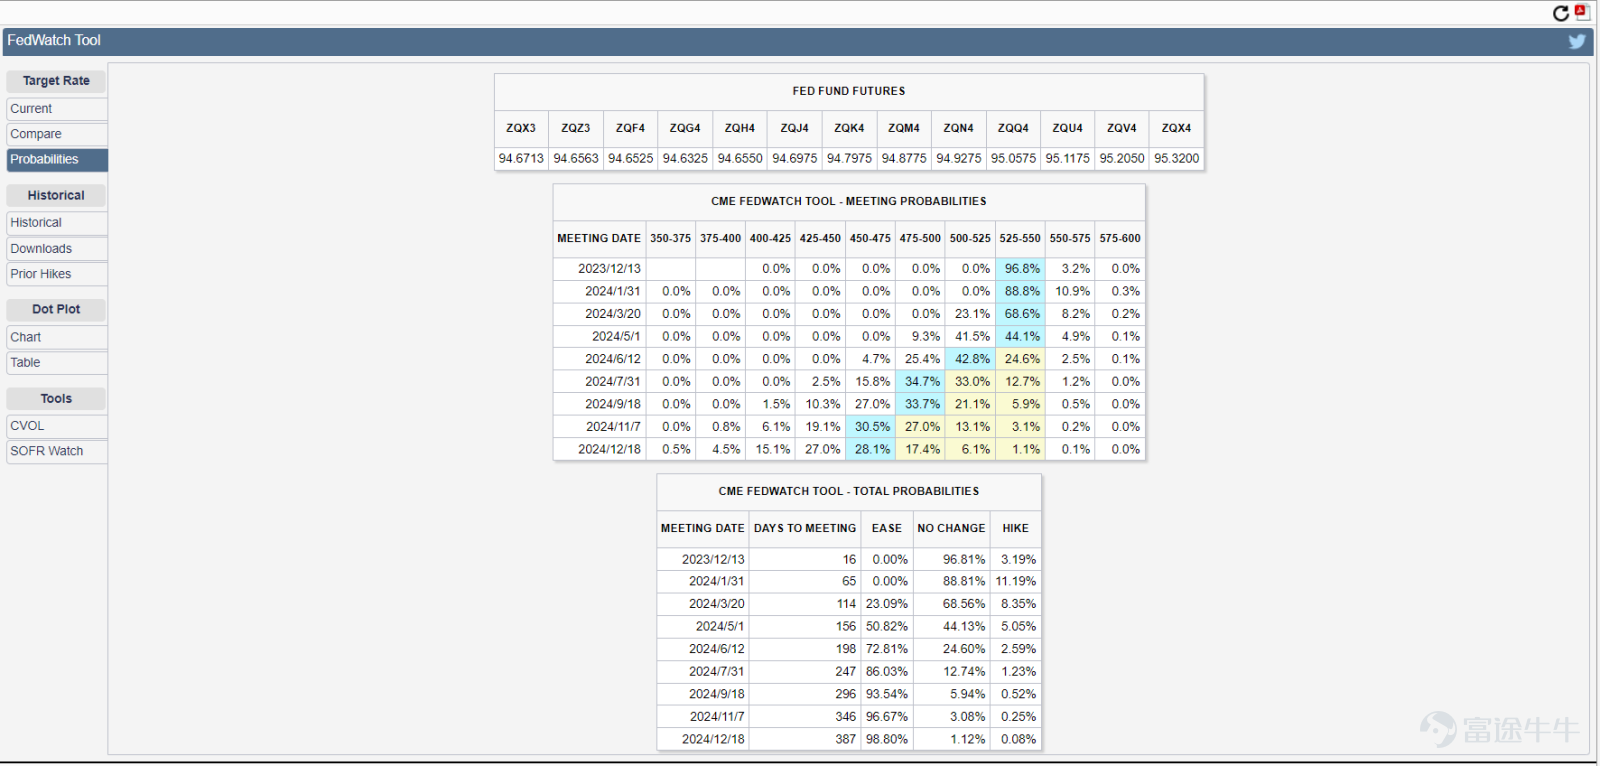Click the ZQK4 futures column header
This screenshot has width=1600, height=766.
coord(849,128)
